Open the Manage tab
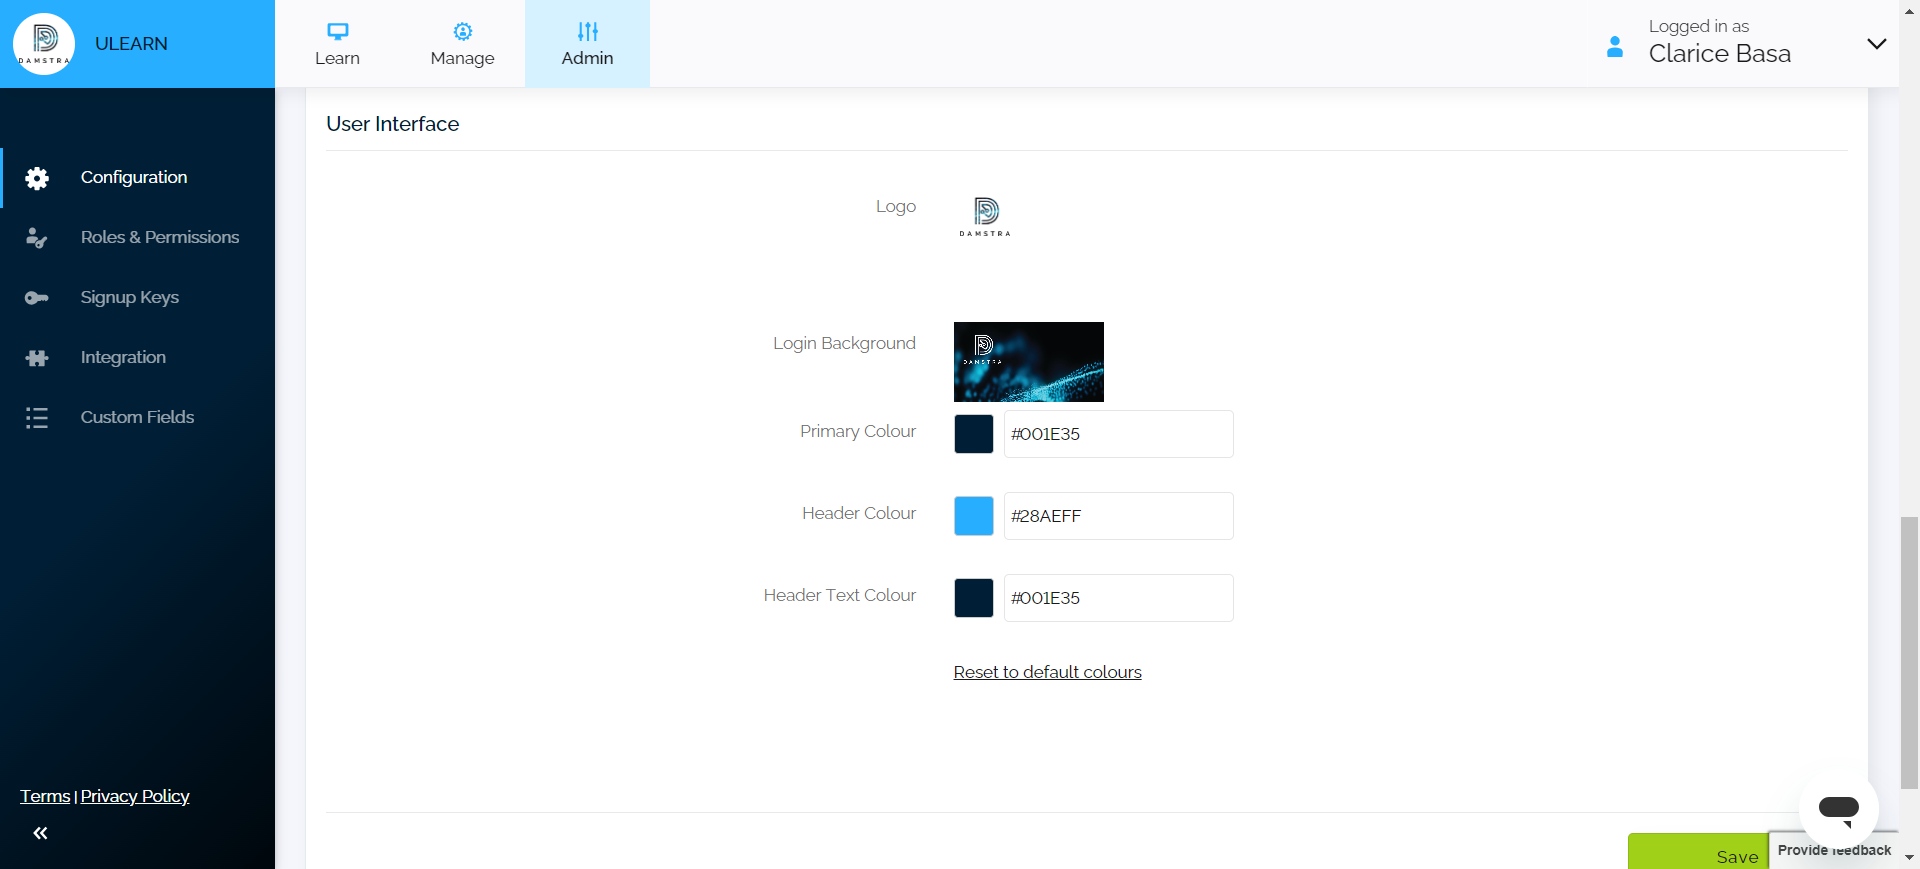This screenshot has height=869, width=1920. [x=462, y=44]
